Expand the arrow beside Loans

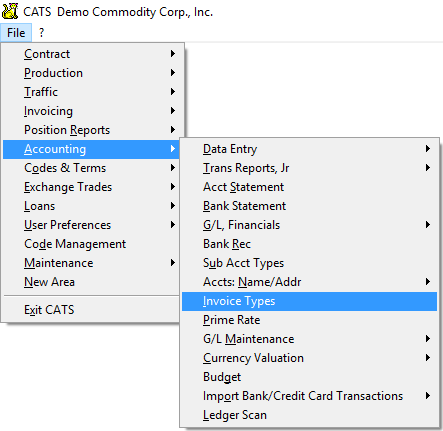(173, 205)
